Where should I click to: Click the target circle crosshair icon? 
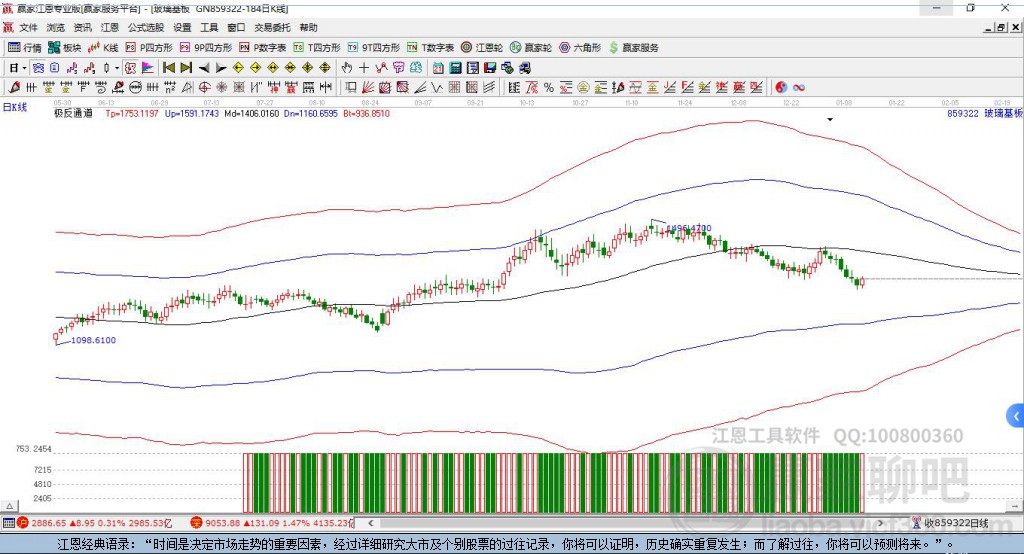(204, 87)
